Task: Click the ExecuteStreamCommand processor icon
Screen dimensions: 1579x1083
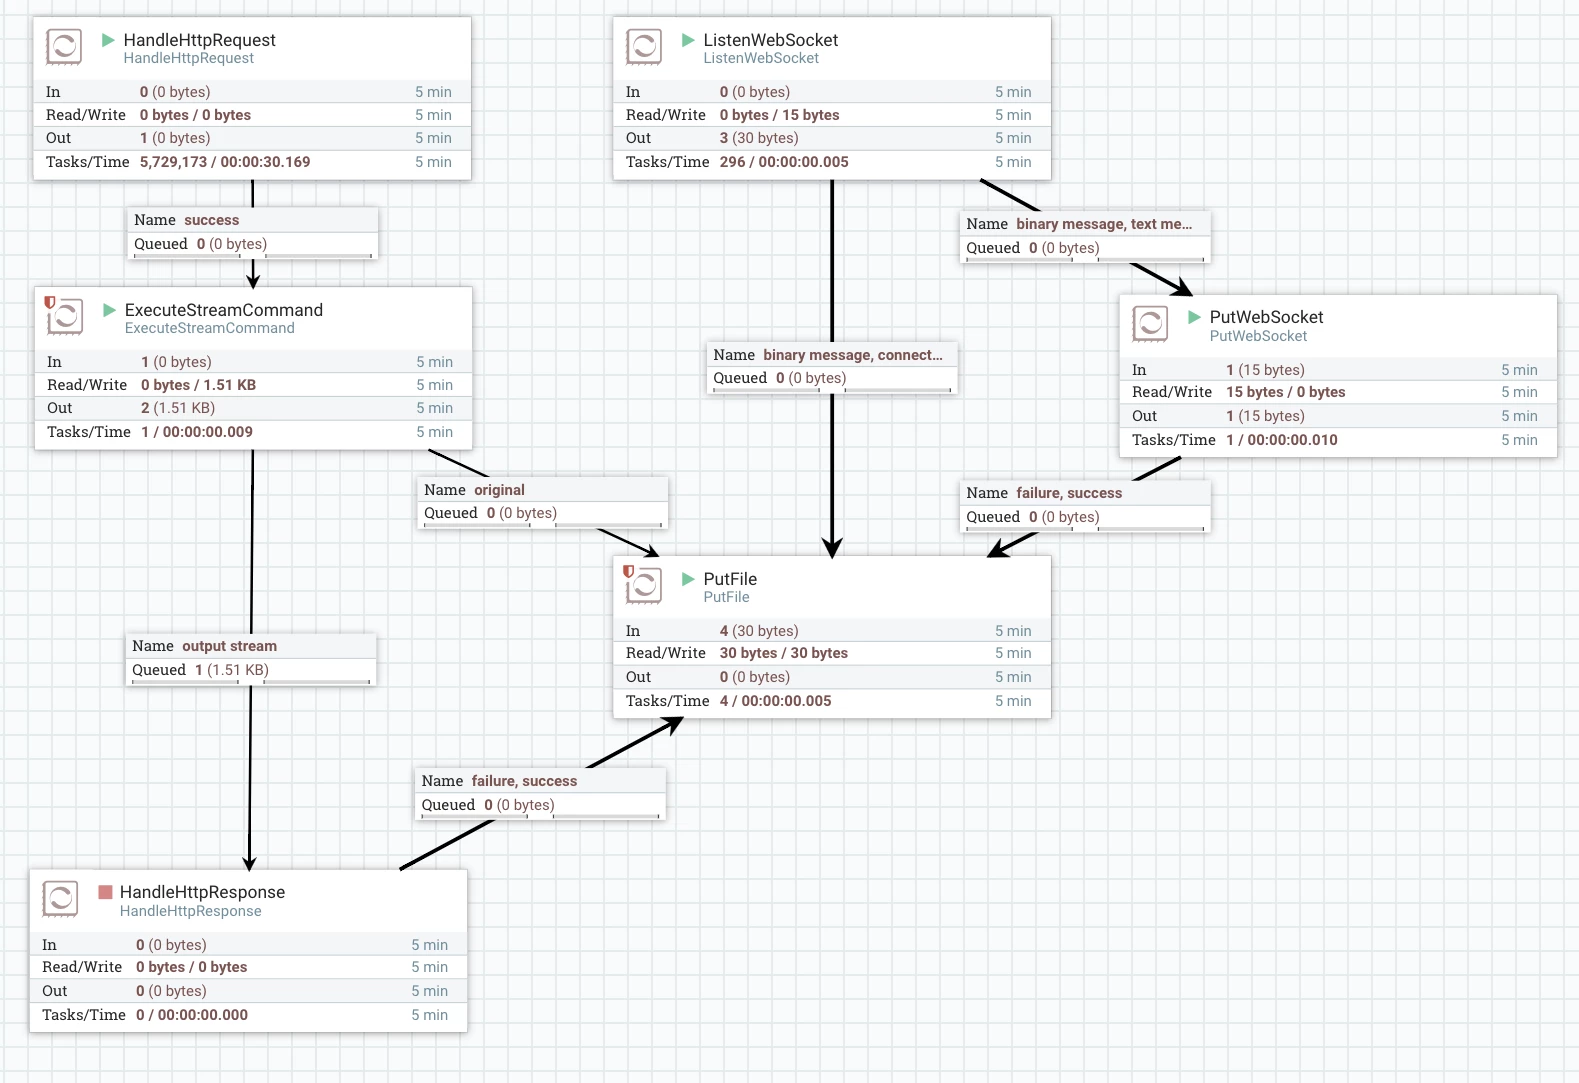Action: tap(65, 316)
